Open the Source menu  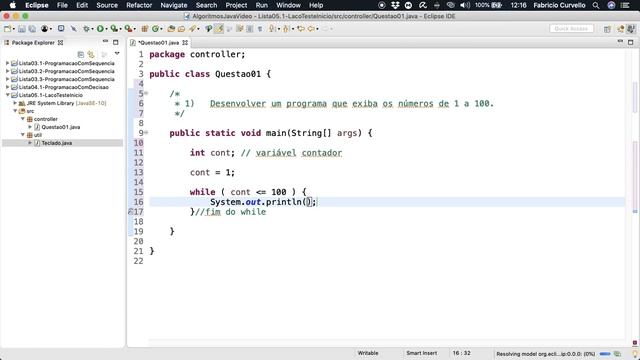[x=107, y=5]
